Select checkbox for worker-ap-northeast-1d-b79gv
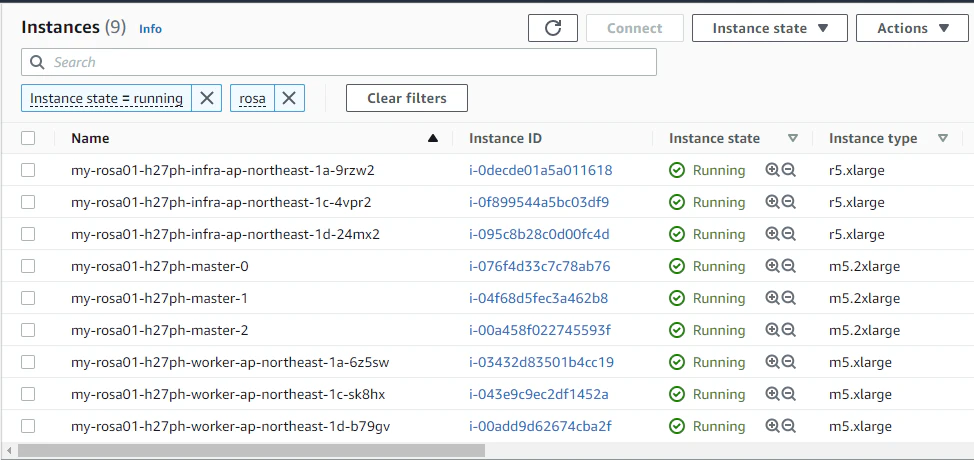The image size is (974, 460). (x=28, y=426)
